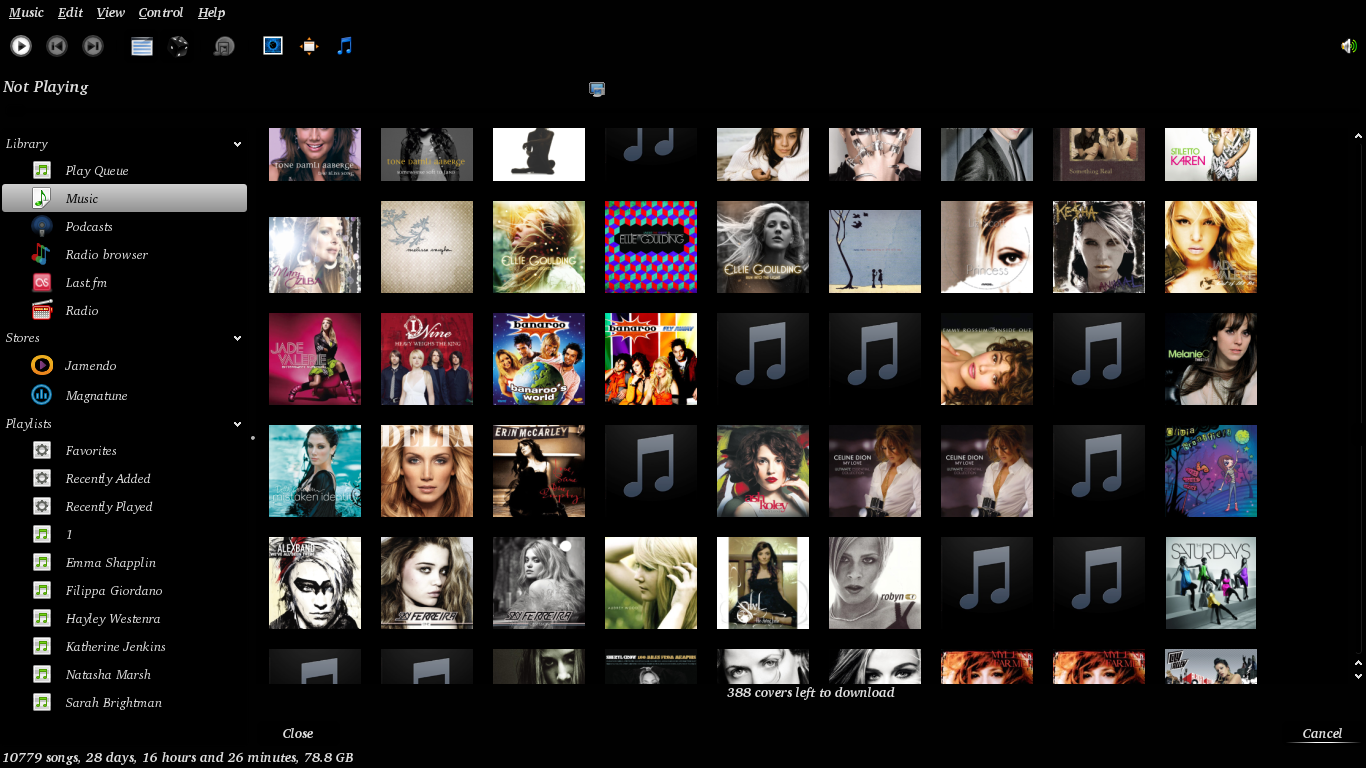Open the Help menu
Viewport: 1366px width, 768px height.
[x=211, y=13]
